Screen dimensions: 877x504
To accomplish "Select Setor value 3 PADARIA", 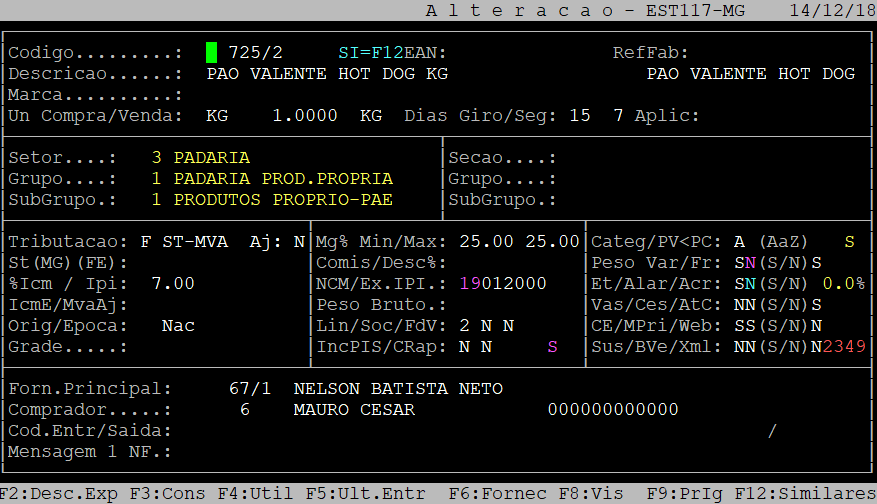I will pos(201,158).
